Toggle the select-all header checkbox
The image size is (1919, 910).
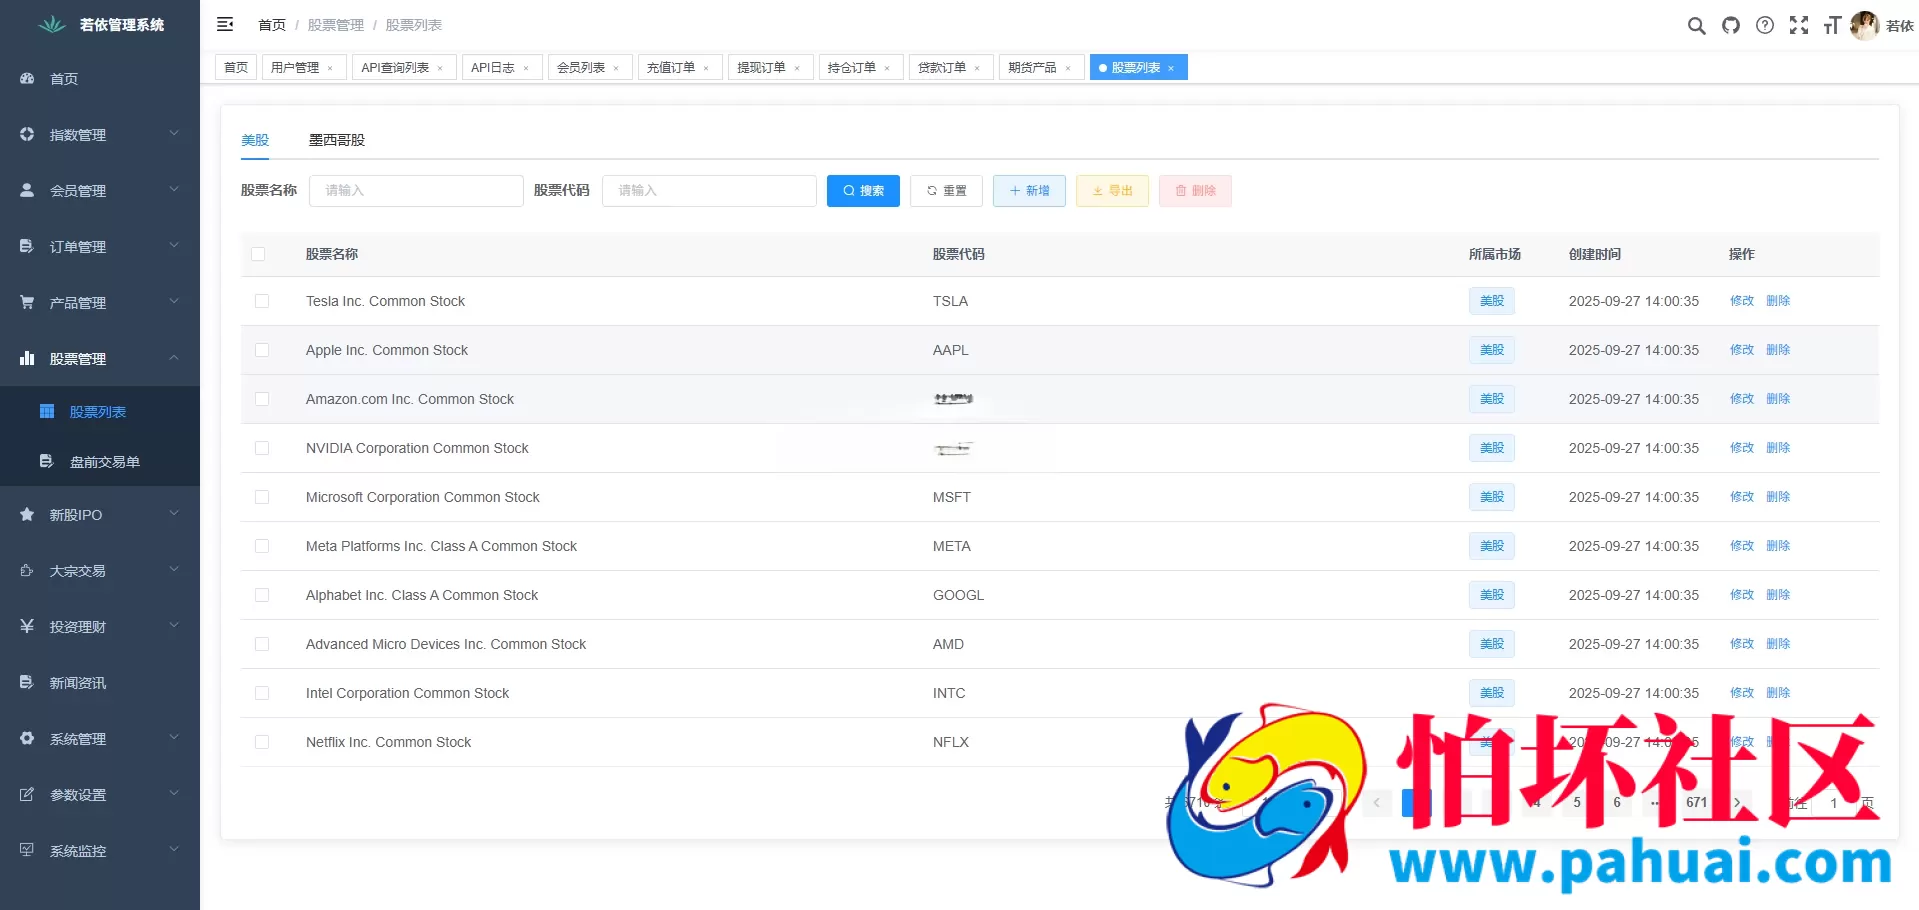point(258,254)
